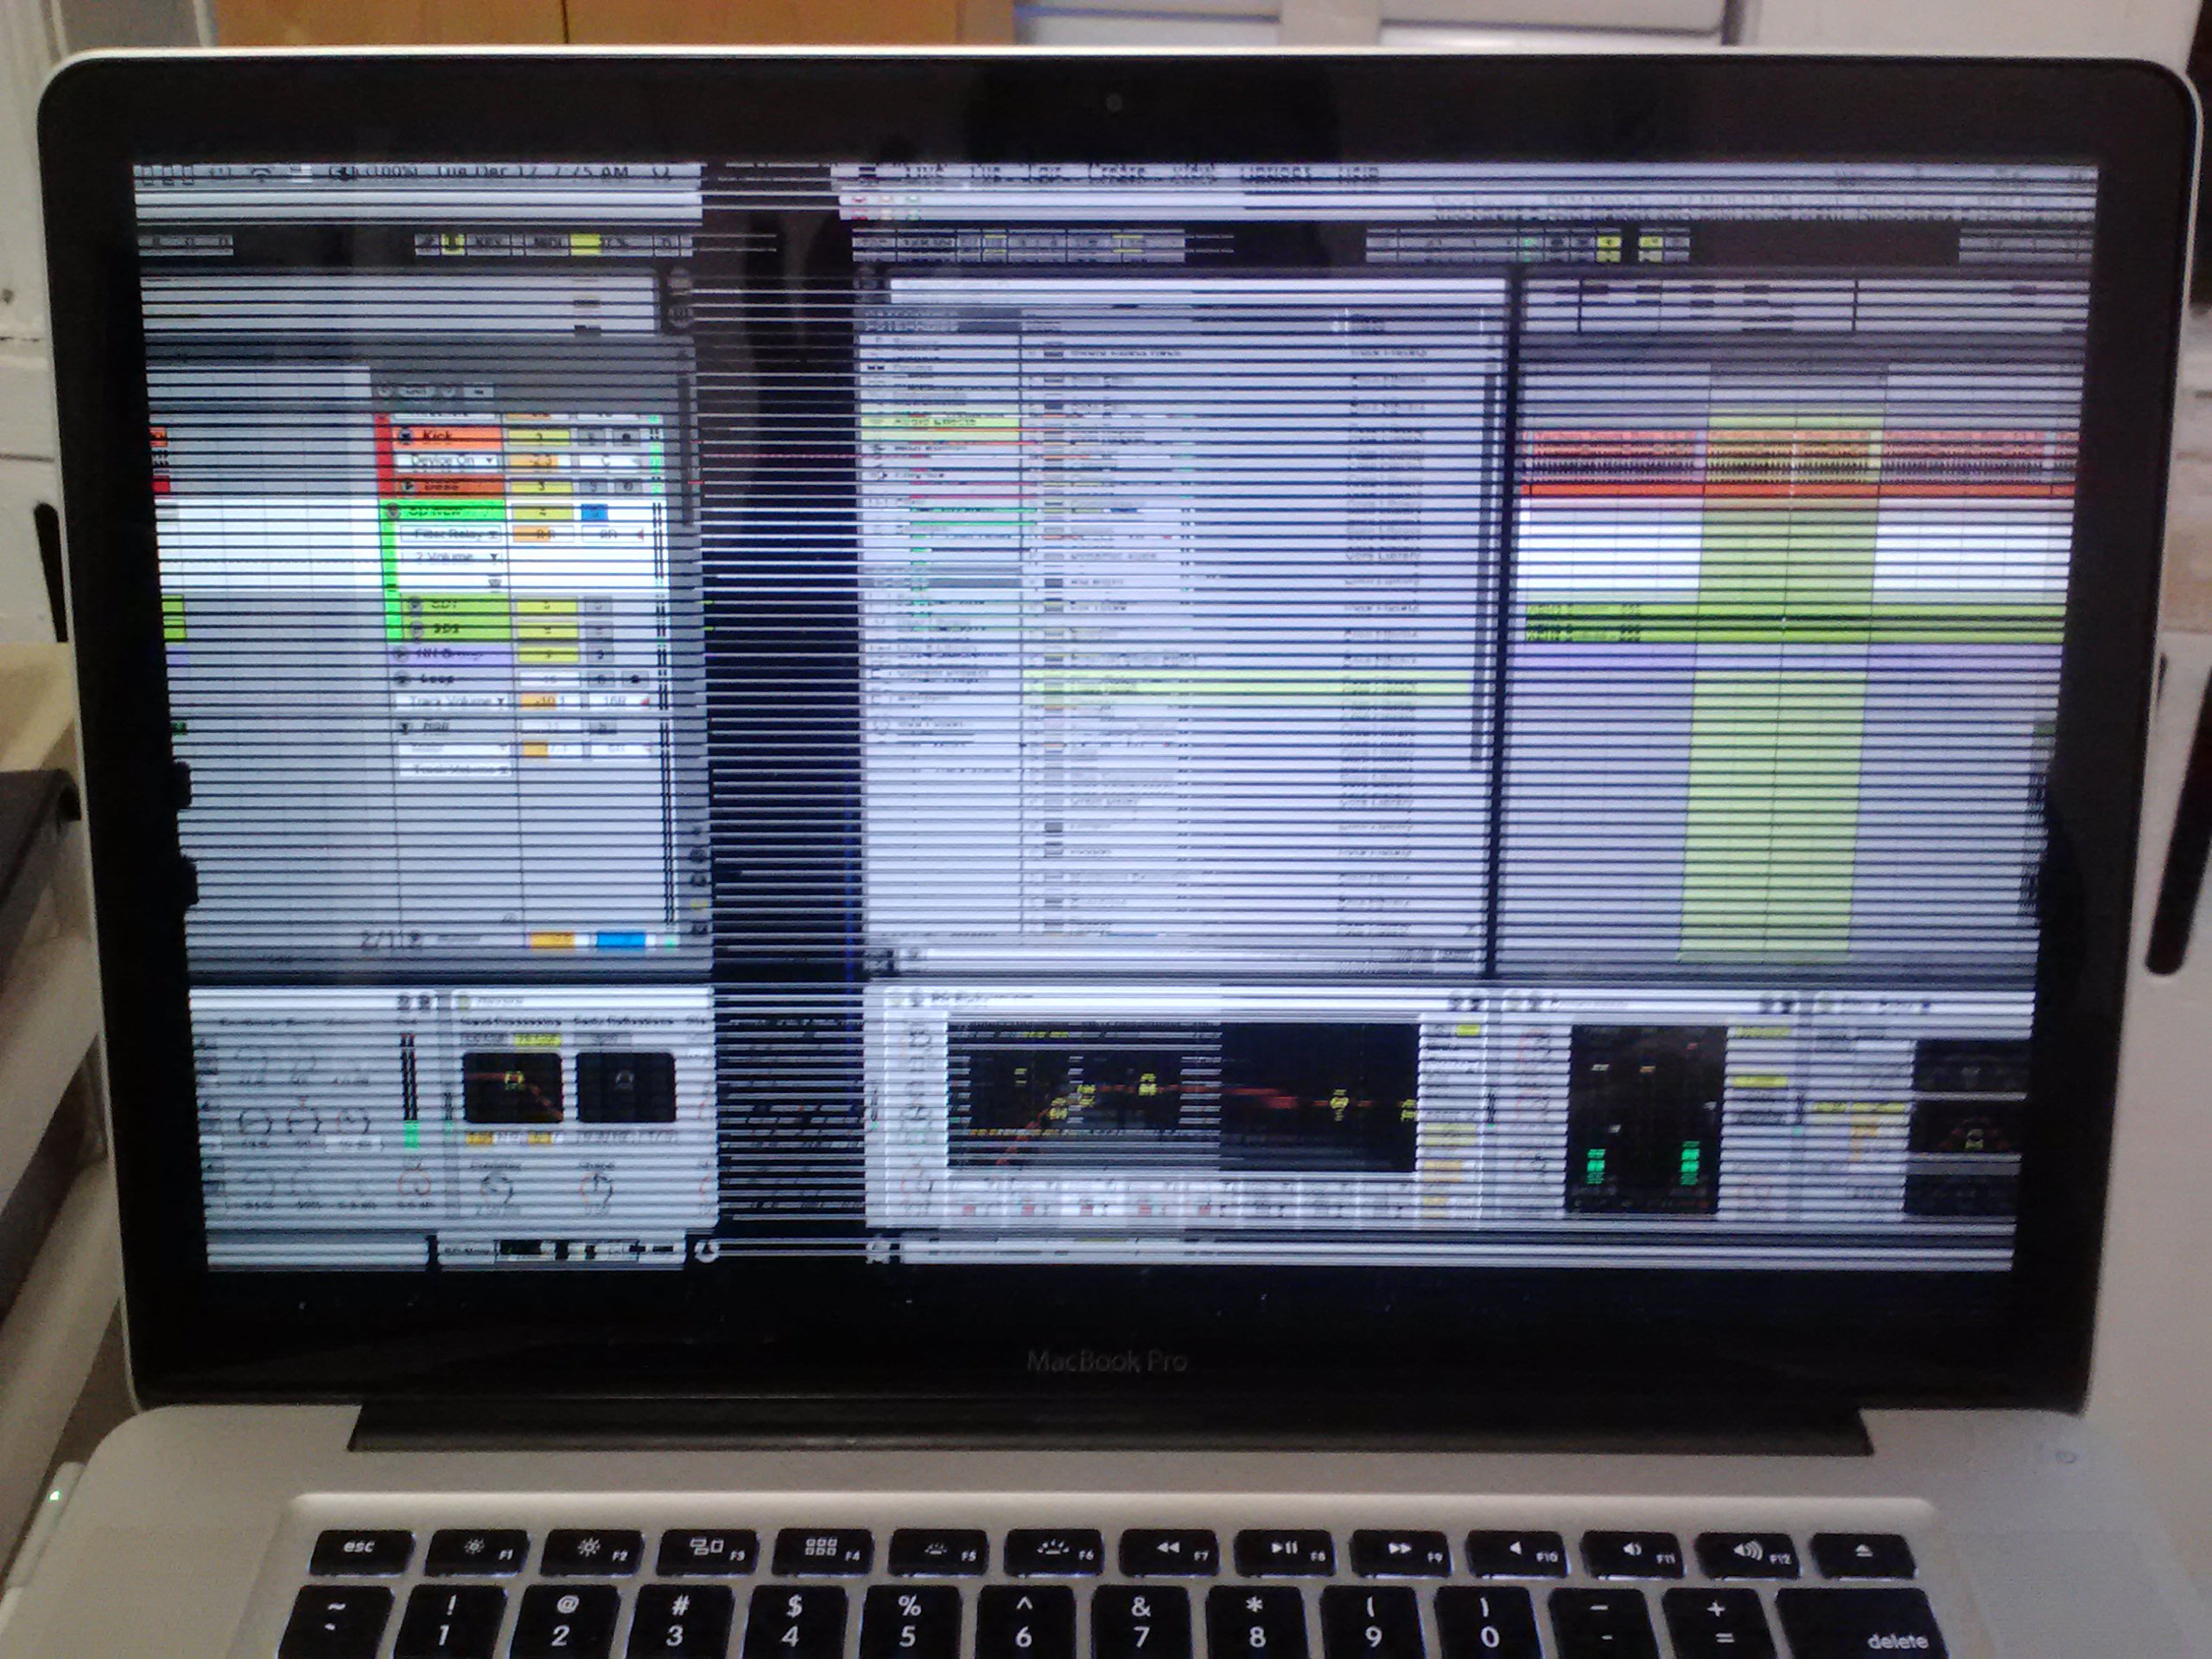2212x1659 pixels.
Task: Solo the Kick track
Action: (593, 438)
